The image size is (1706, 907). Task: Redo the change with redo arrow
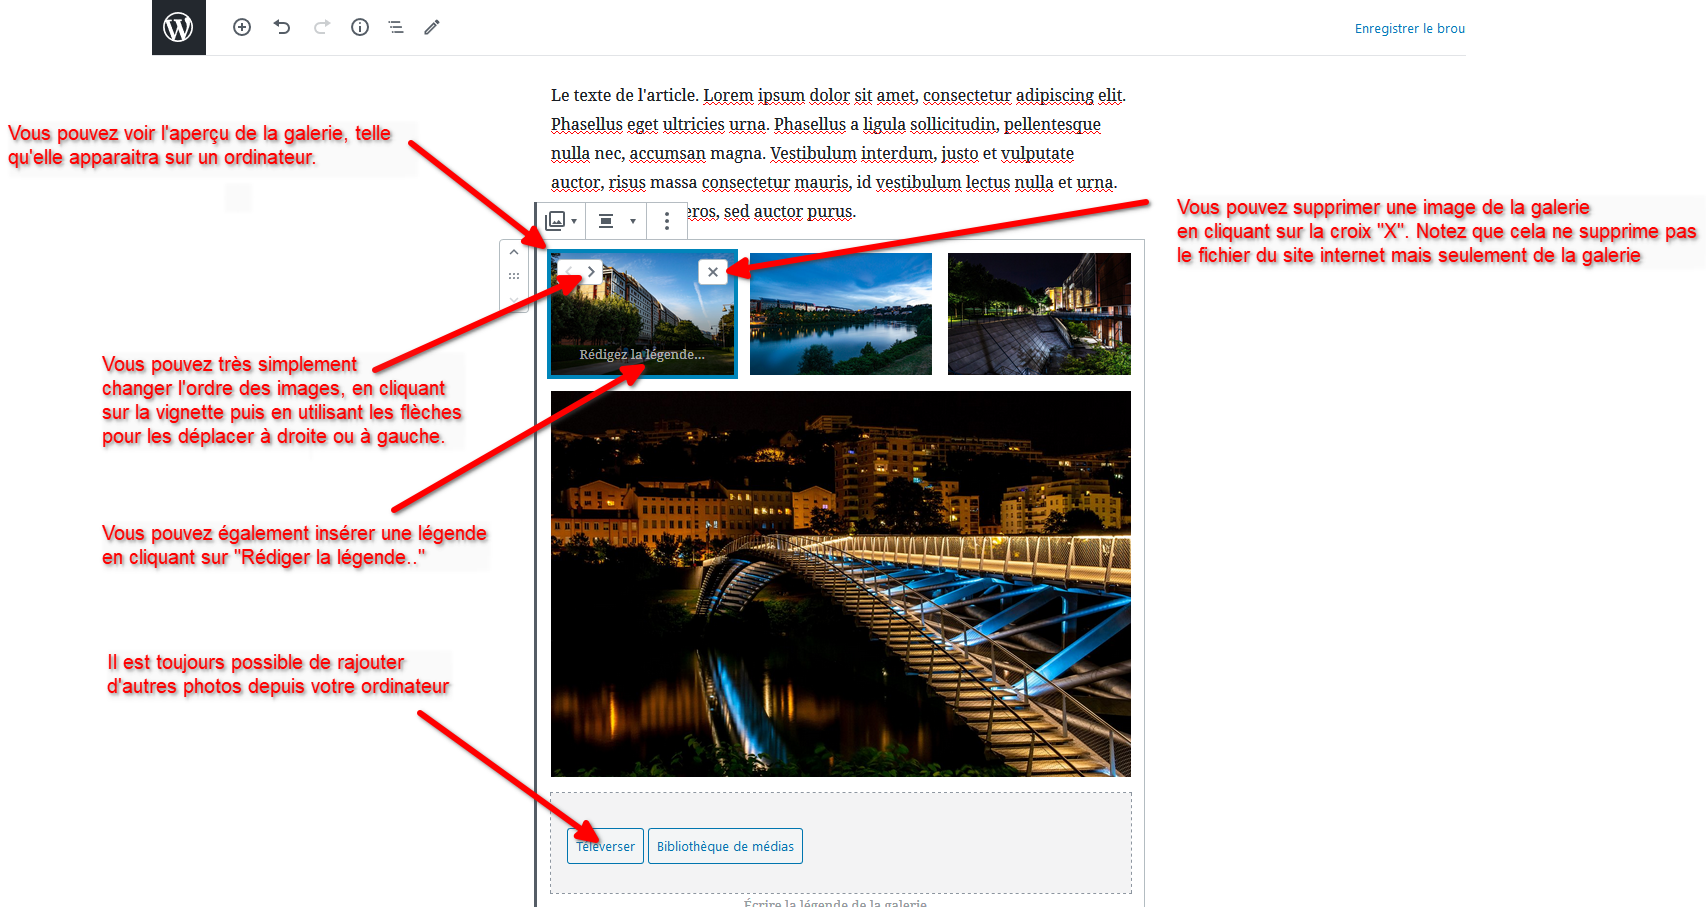click(x=321, y=27)
